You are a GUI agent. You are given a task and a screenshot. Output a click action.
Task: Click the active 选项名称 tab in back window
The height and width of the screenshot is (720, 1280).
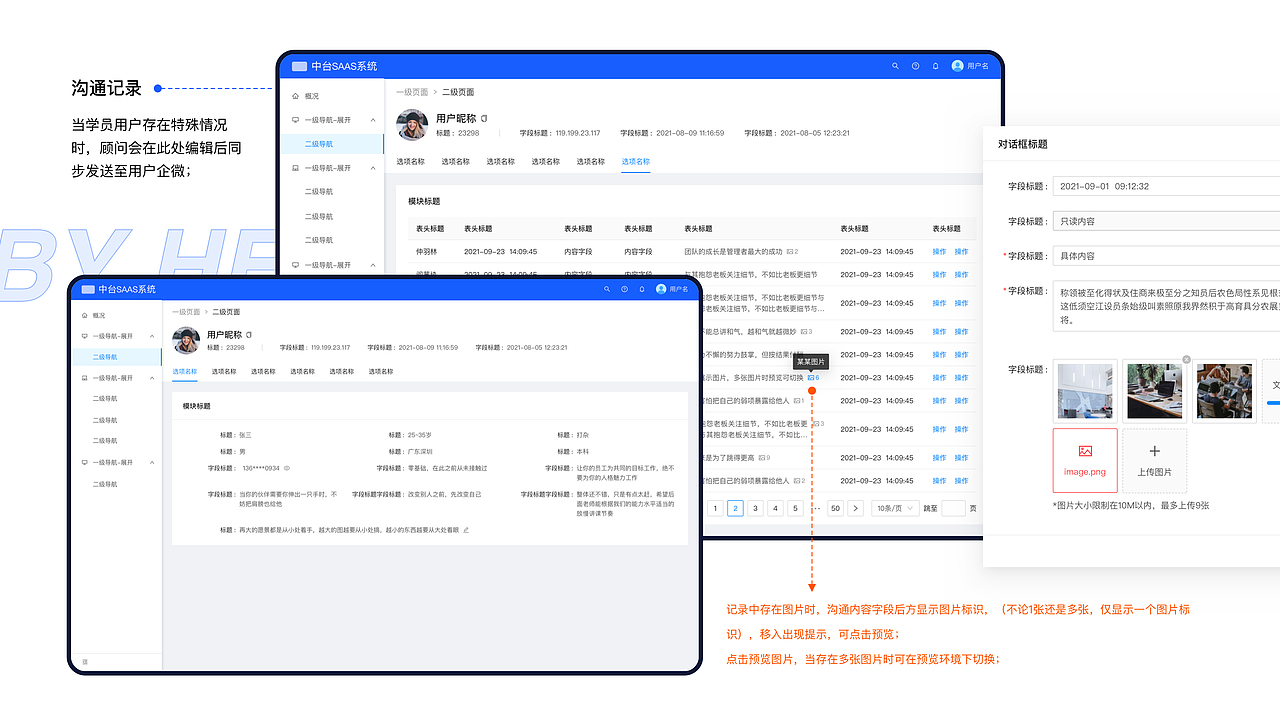tap(635, 161)
